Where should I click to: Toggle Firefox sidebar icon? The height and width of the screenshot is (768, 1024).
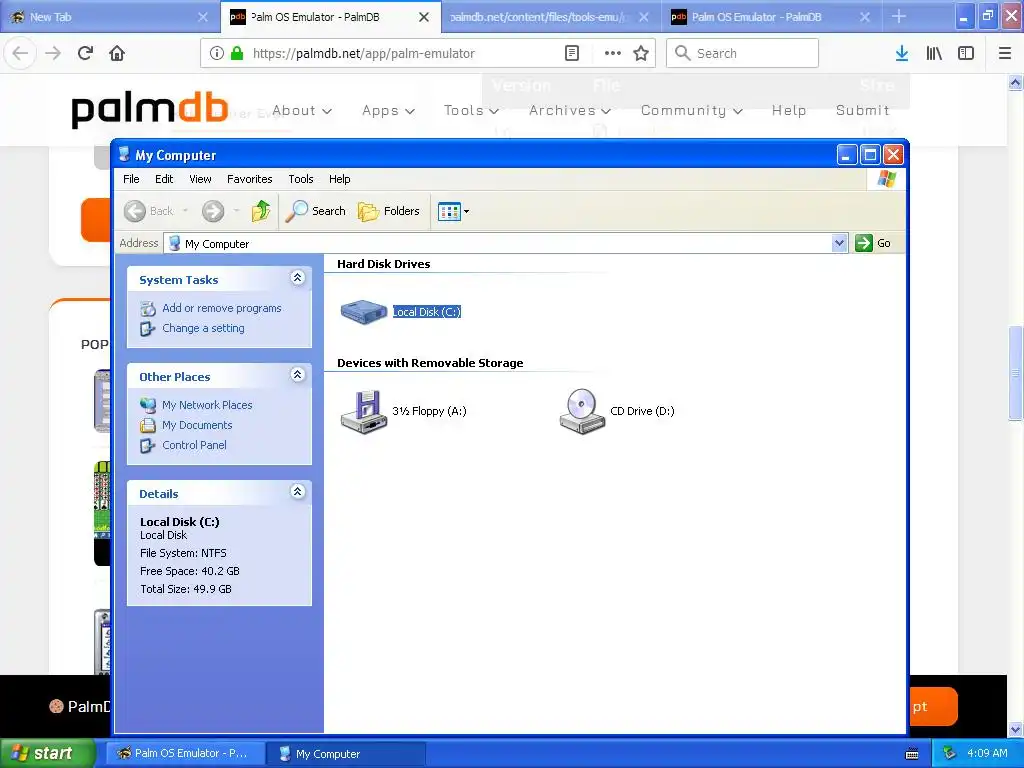pyautogui.click(x=966, y=54)
